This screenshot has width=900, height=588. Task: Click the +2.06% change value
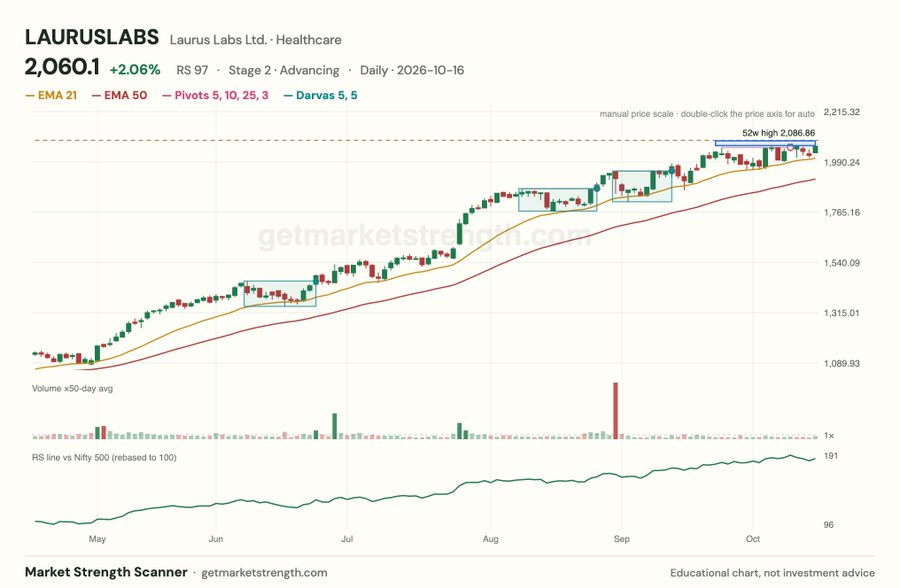click(x=135, y=69)
